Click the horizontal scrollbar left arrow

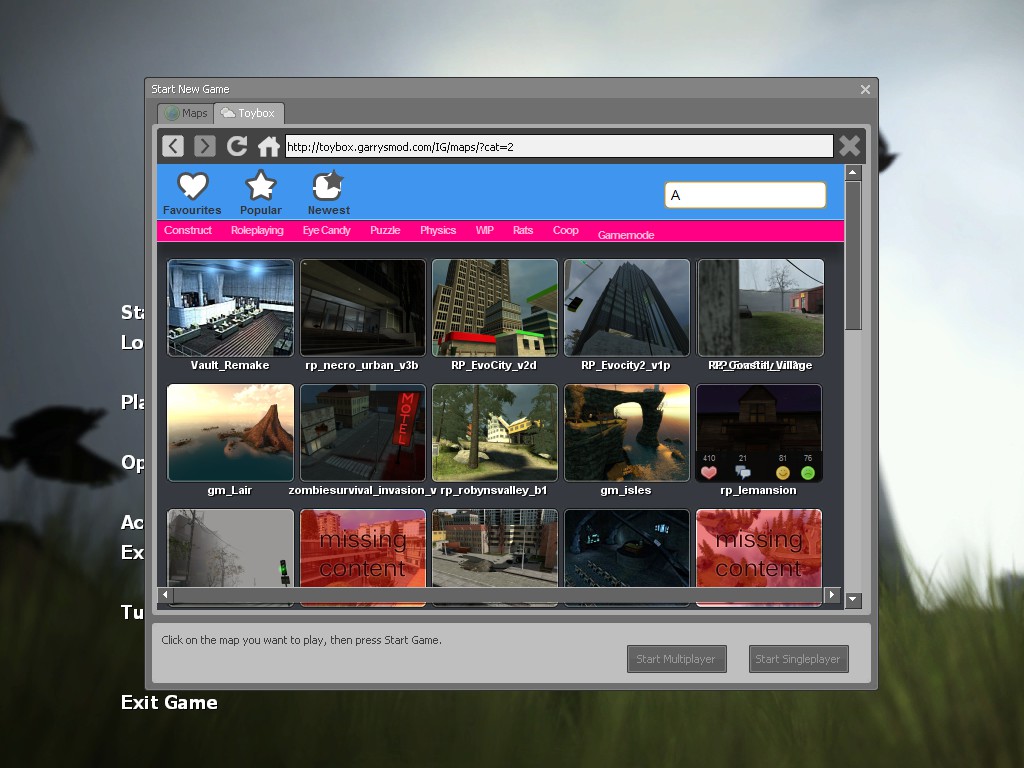[165, 594]
